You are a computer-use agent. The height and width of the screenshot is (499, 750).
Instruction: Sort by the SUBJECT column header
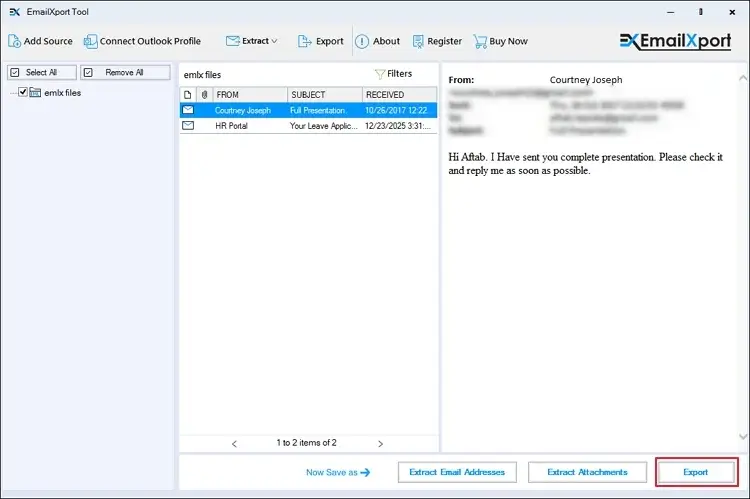click(325, 95)
